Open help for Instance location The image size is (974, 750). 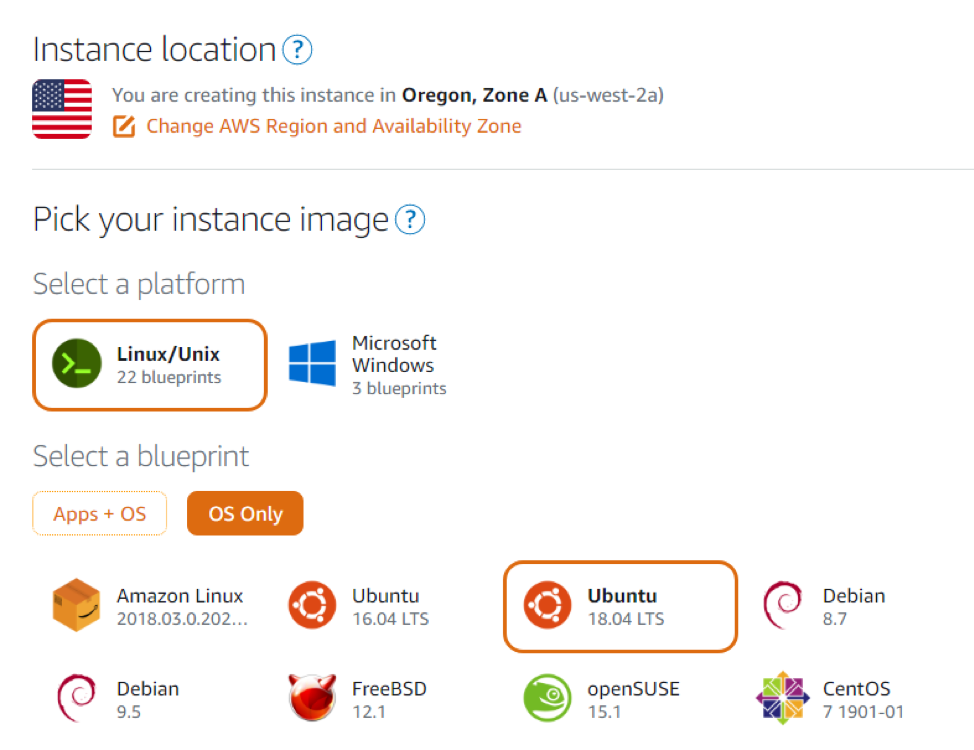[298, 50]
